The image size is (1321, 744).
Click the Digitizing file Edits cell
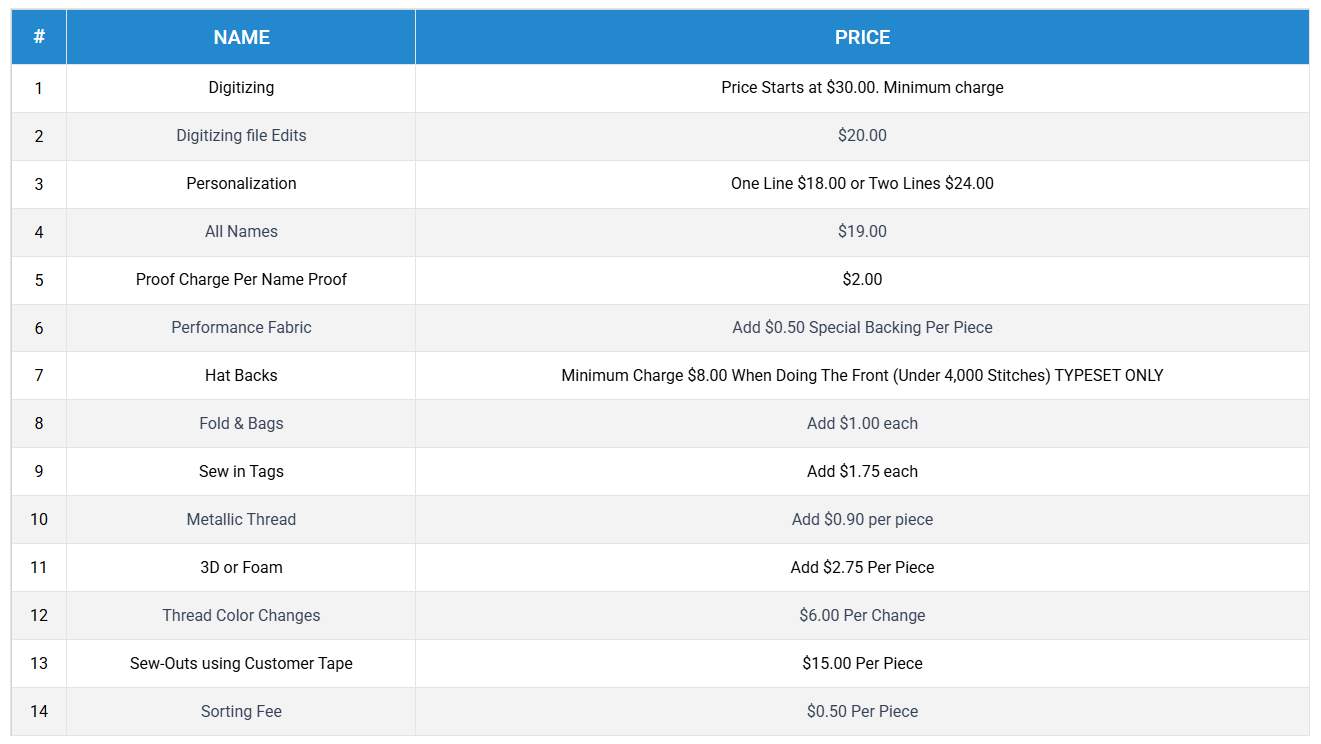click(241, 136)
